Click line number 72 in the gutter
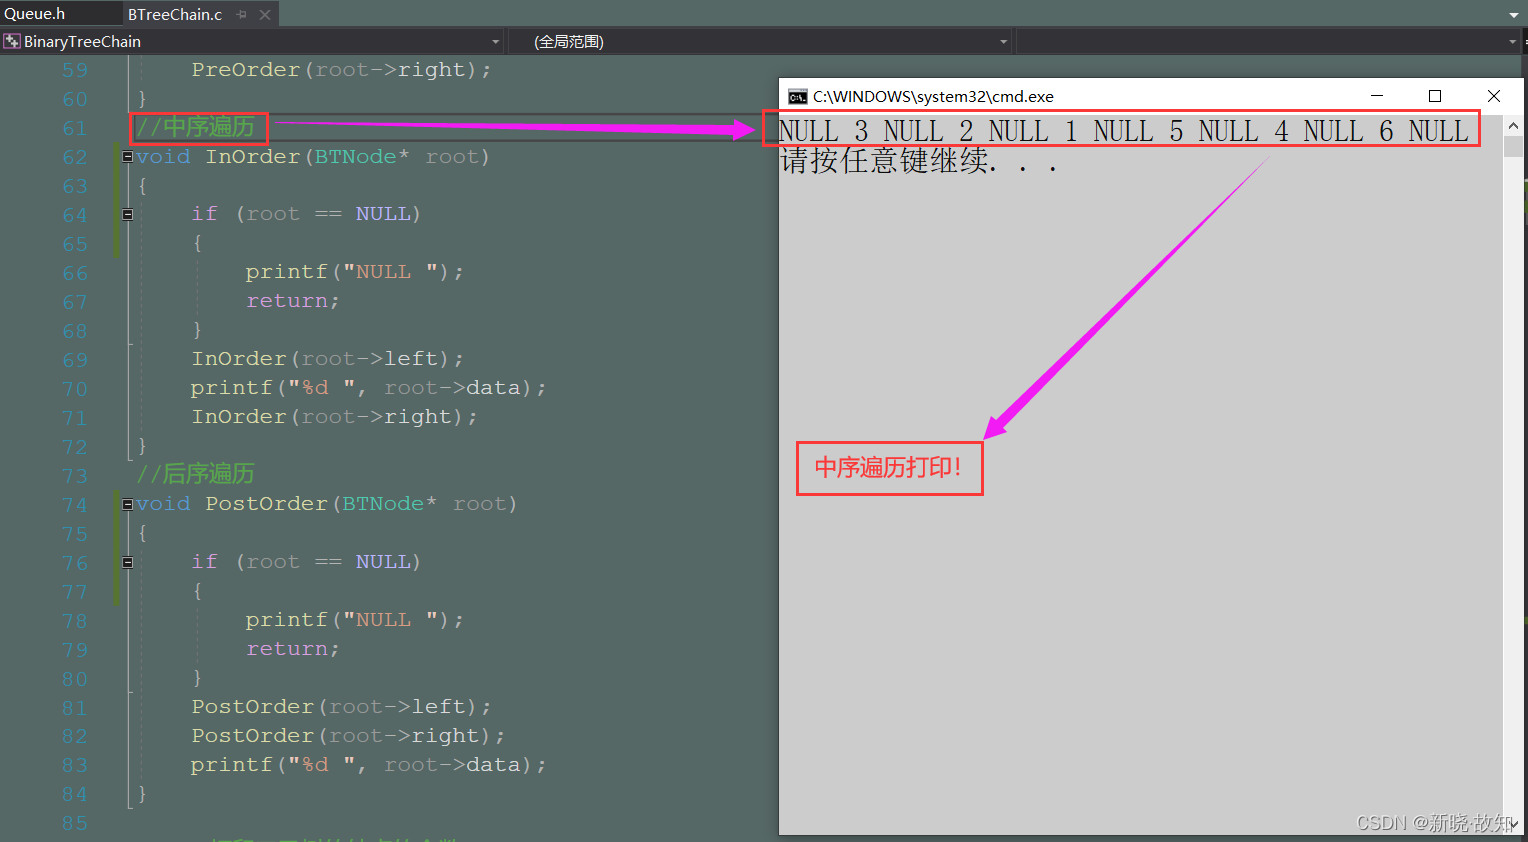The height and width of the screenshot is (842, 1528). pos(75,447)
